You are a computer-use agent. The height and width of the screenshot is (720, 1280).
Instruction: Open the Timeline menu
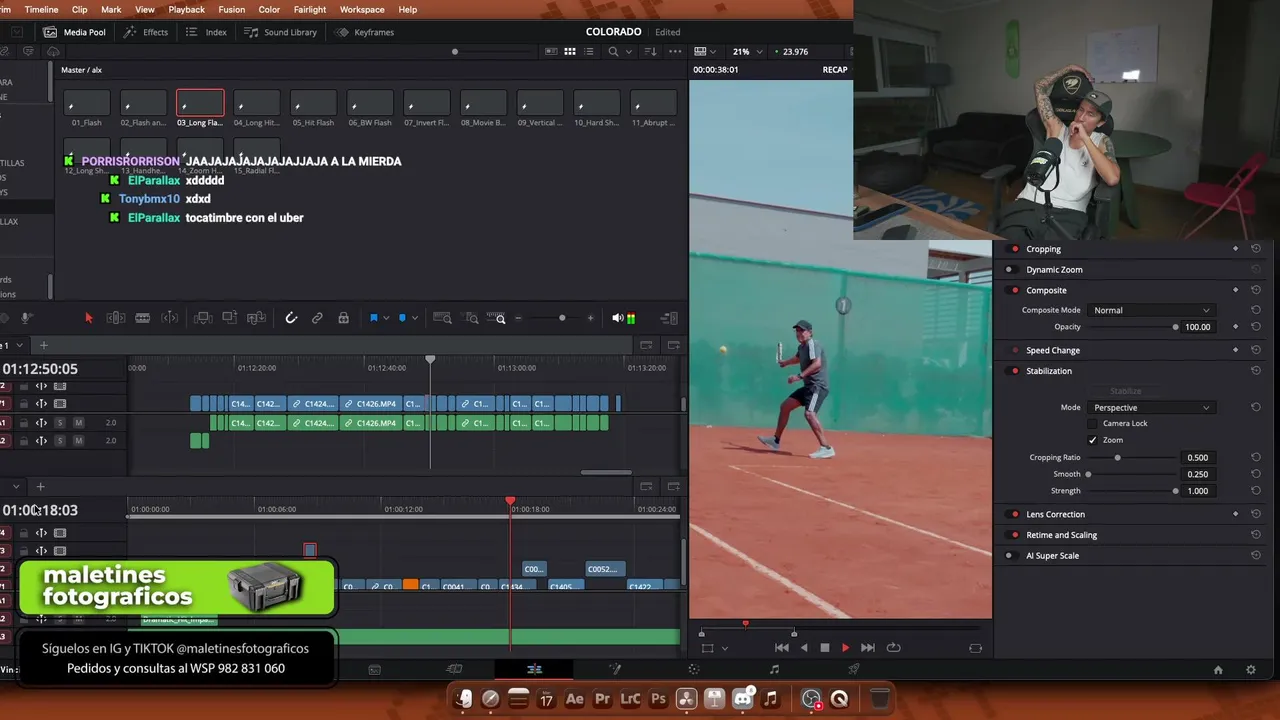(41, 9)
